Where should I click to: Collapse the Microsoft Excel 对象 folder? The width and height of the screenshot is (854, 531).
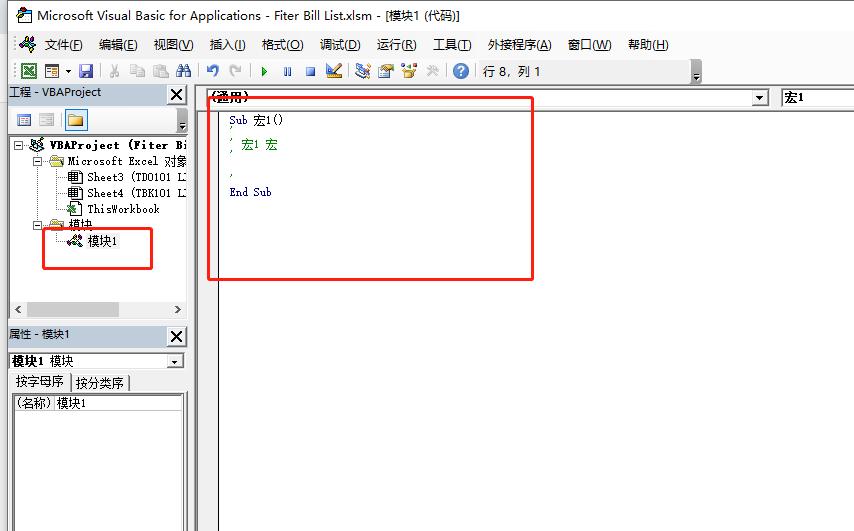pyautogui.click(x=37, y=161)
